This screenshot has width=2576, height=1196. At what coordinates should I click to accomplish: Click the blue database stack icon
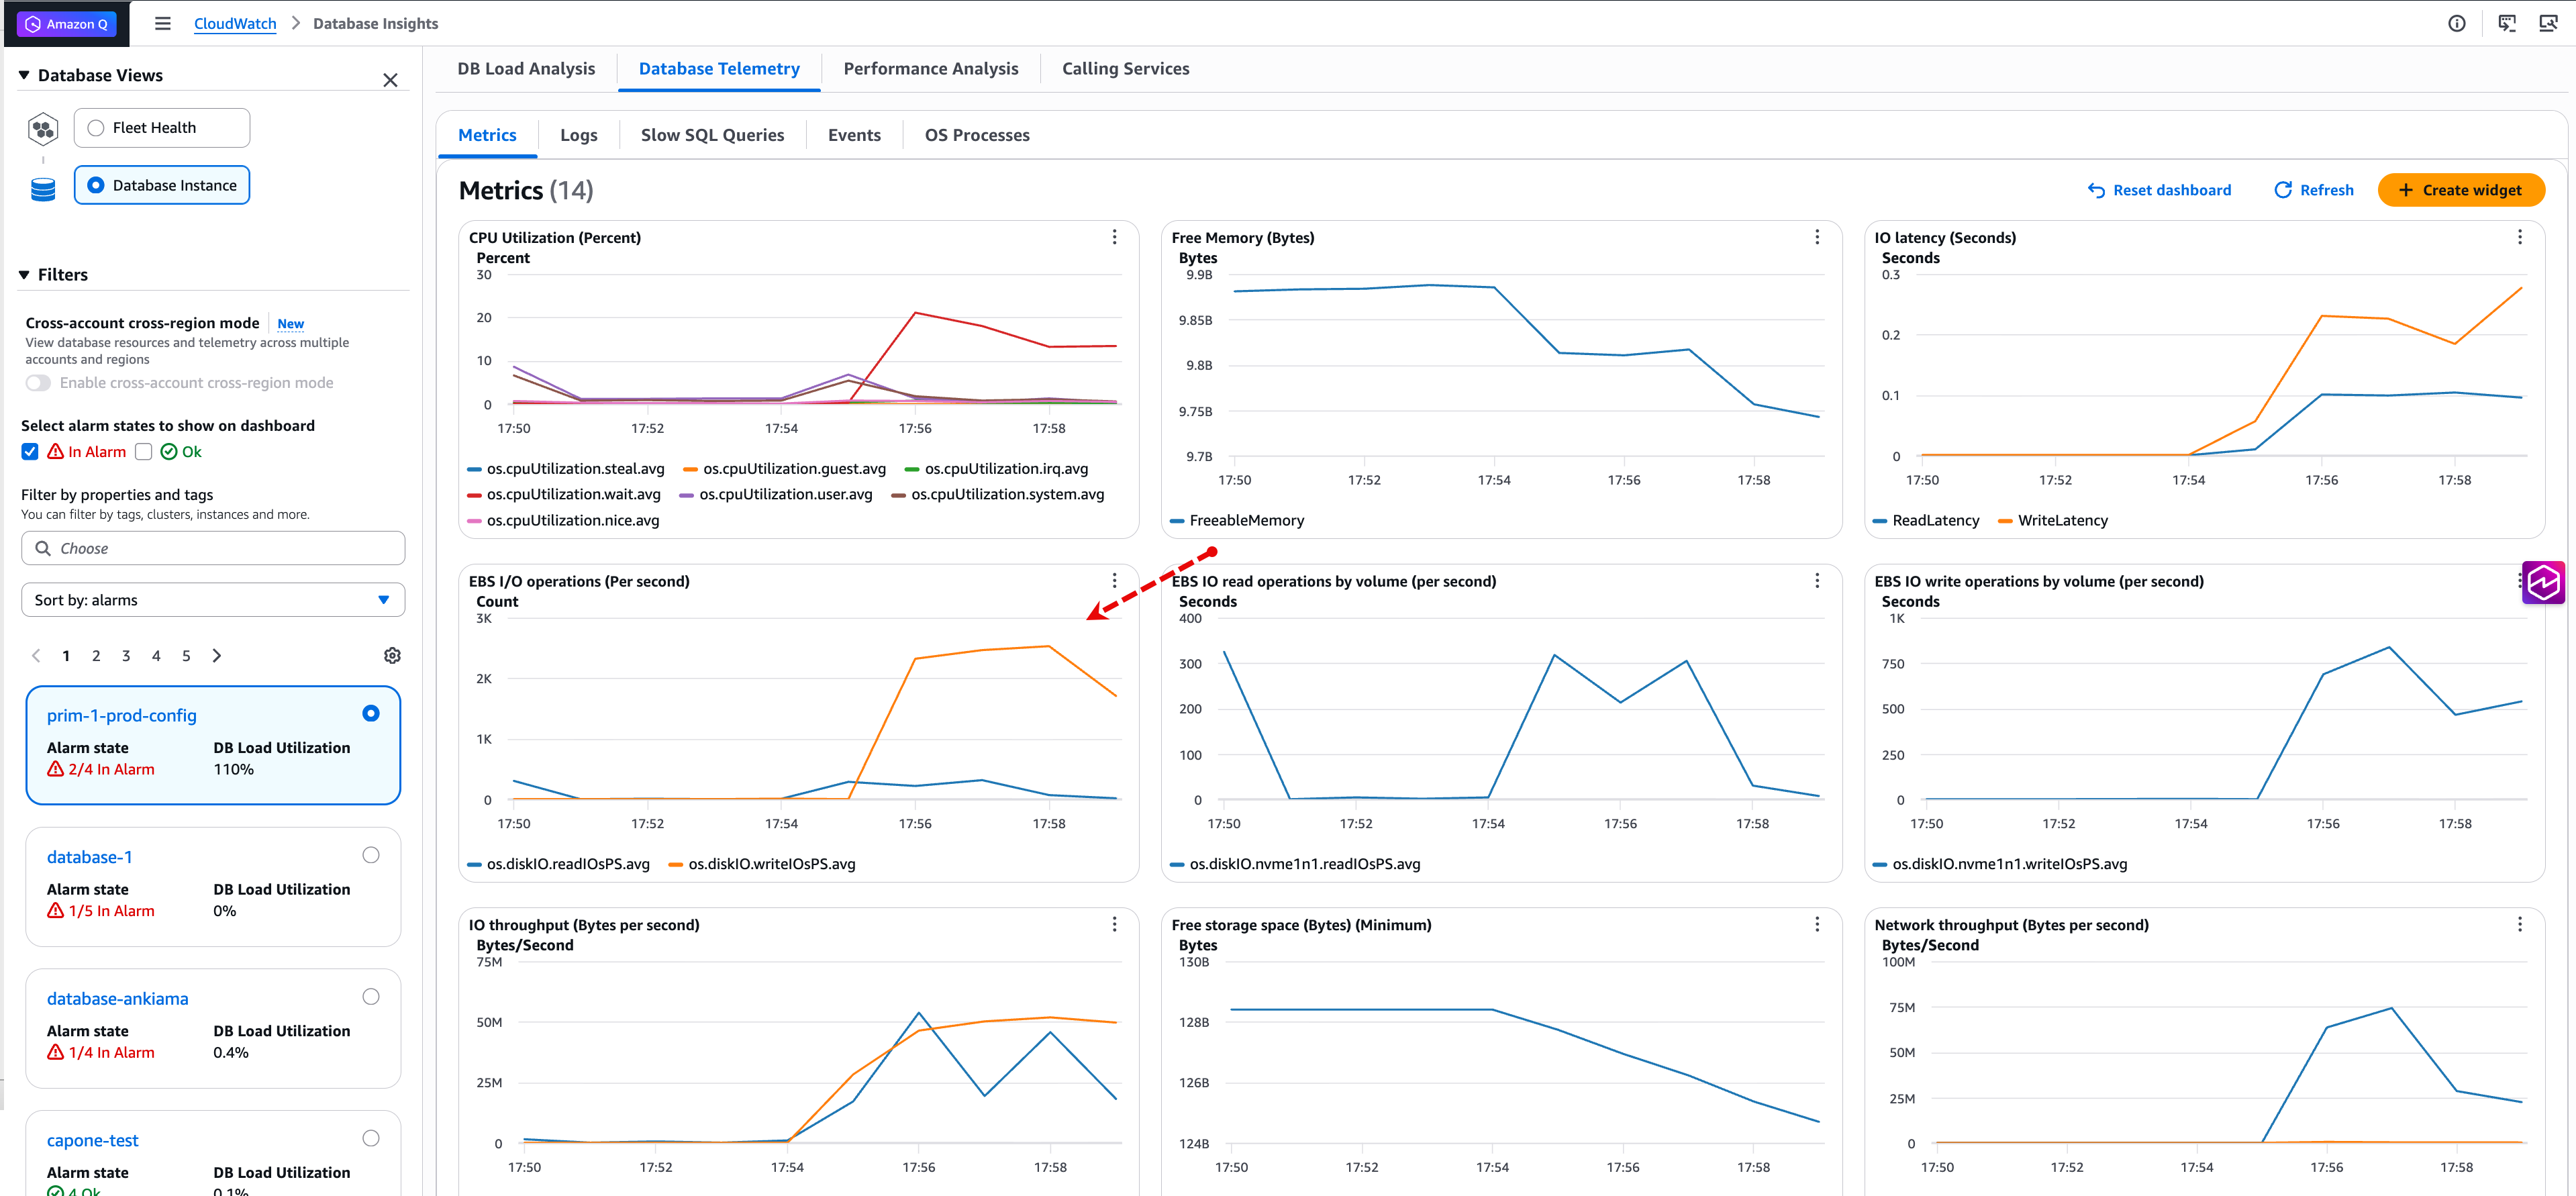43,189
